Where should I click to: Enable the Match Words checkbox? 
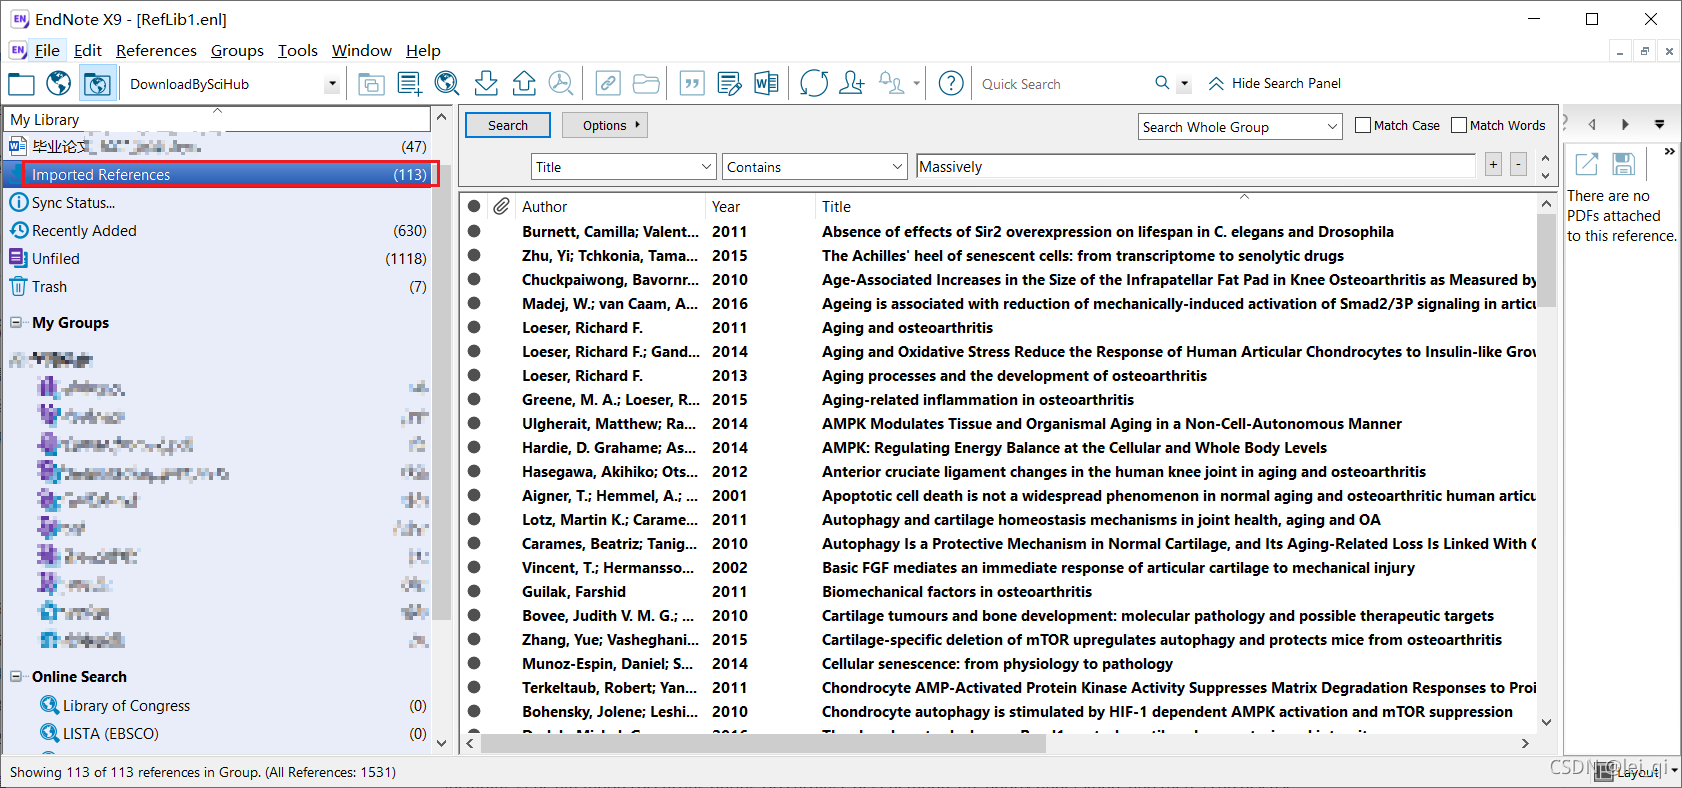point(1459,125)
